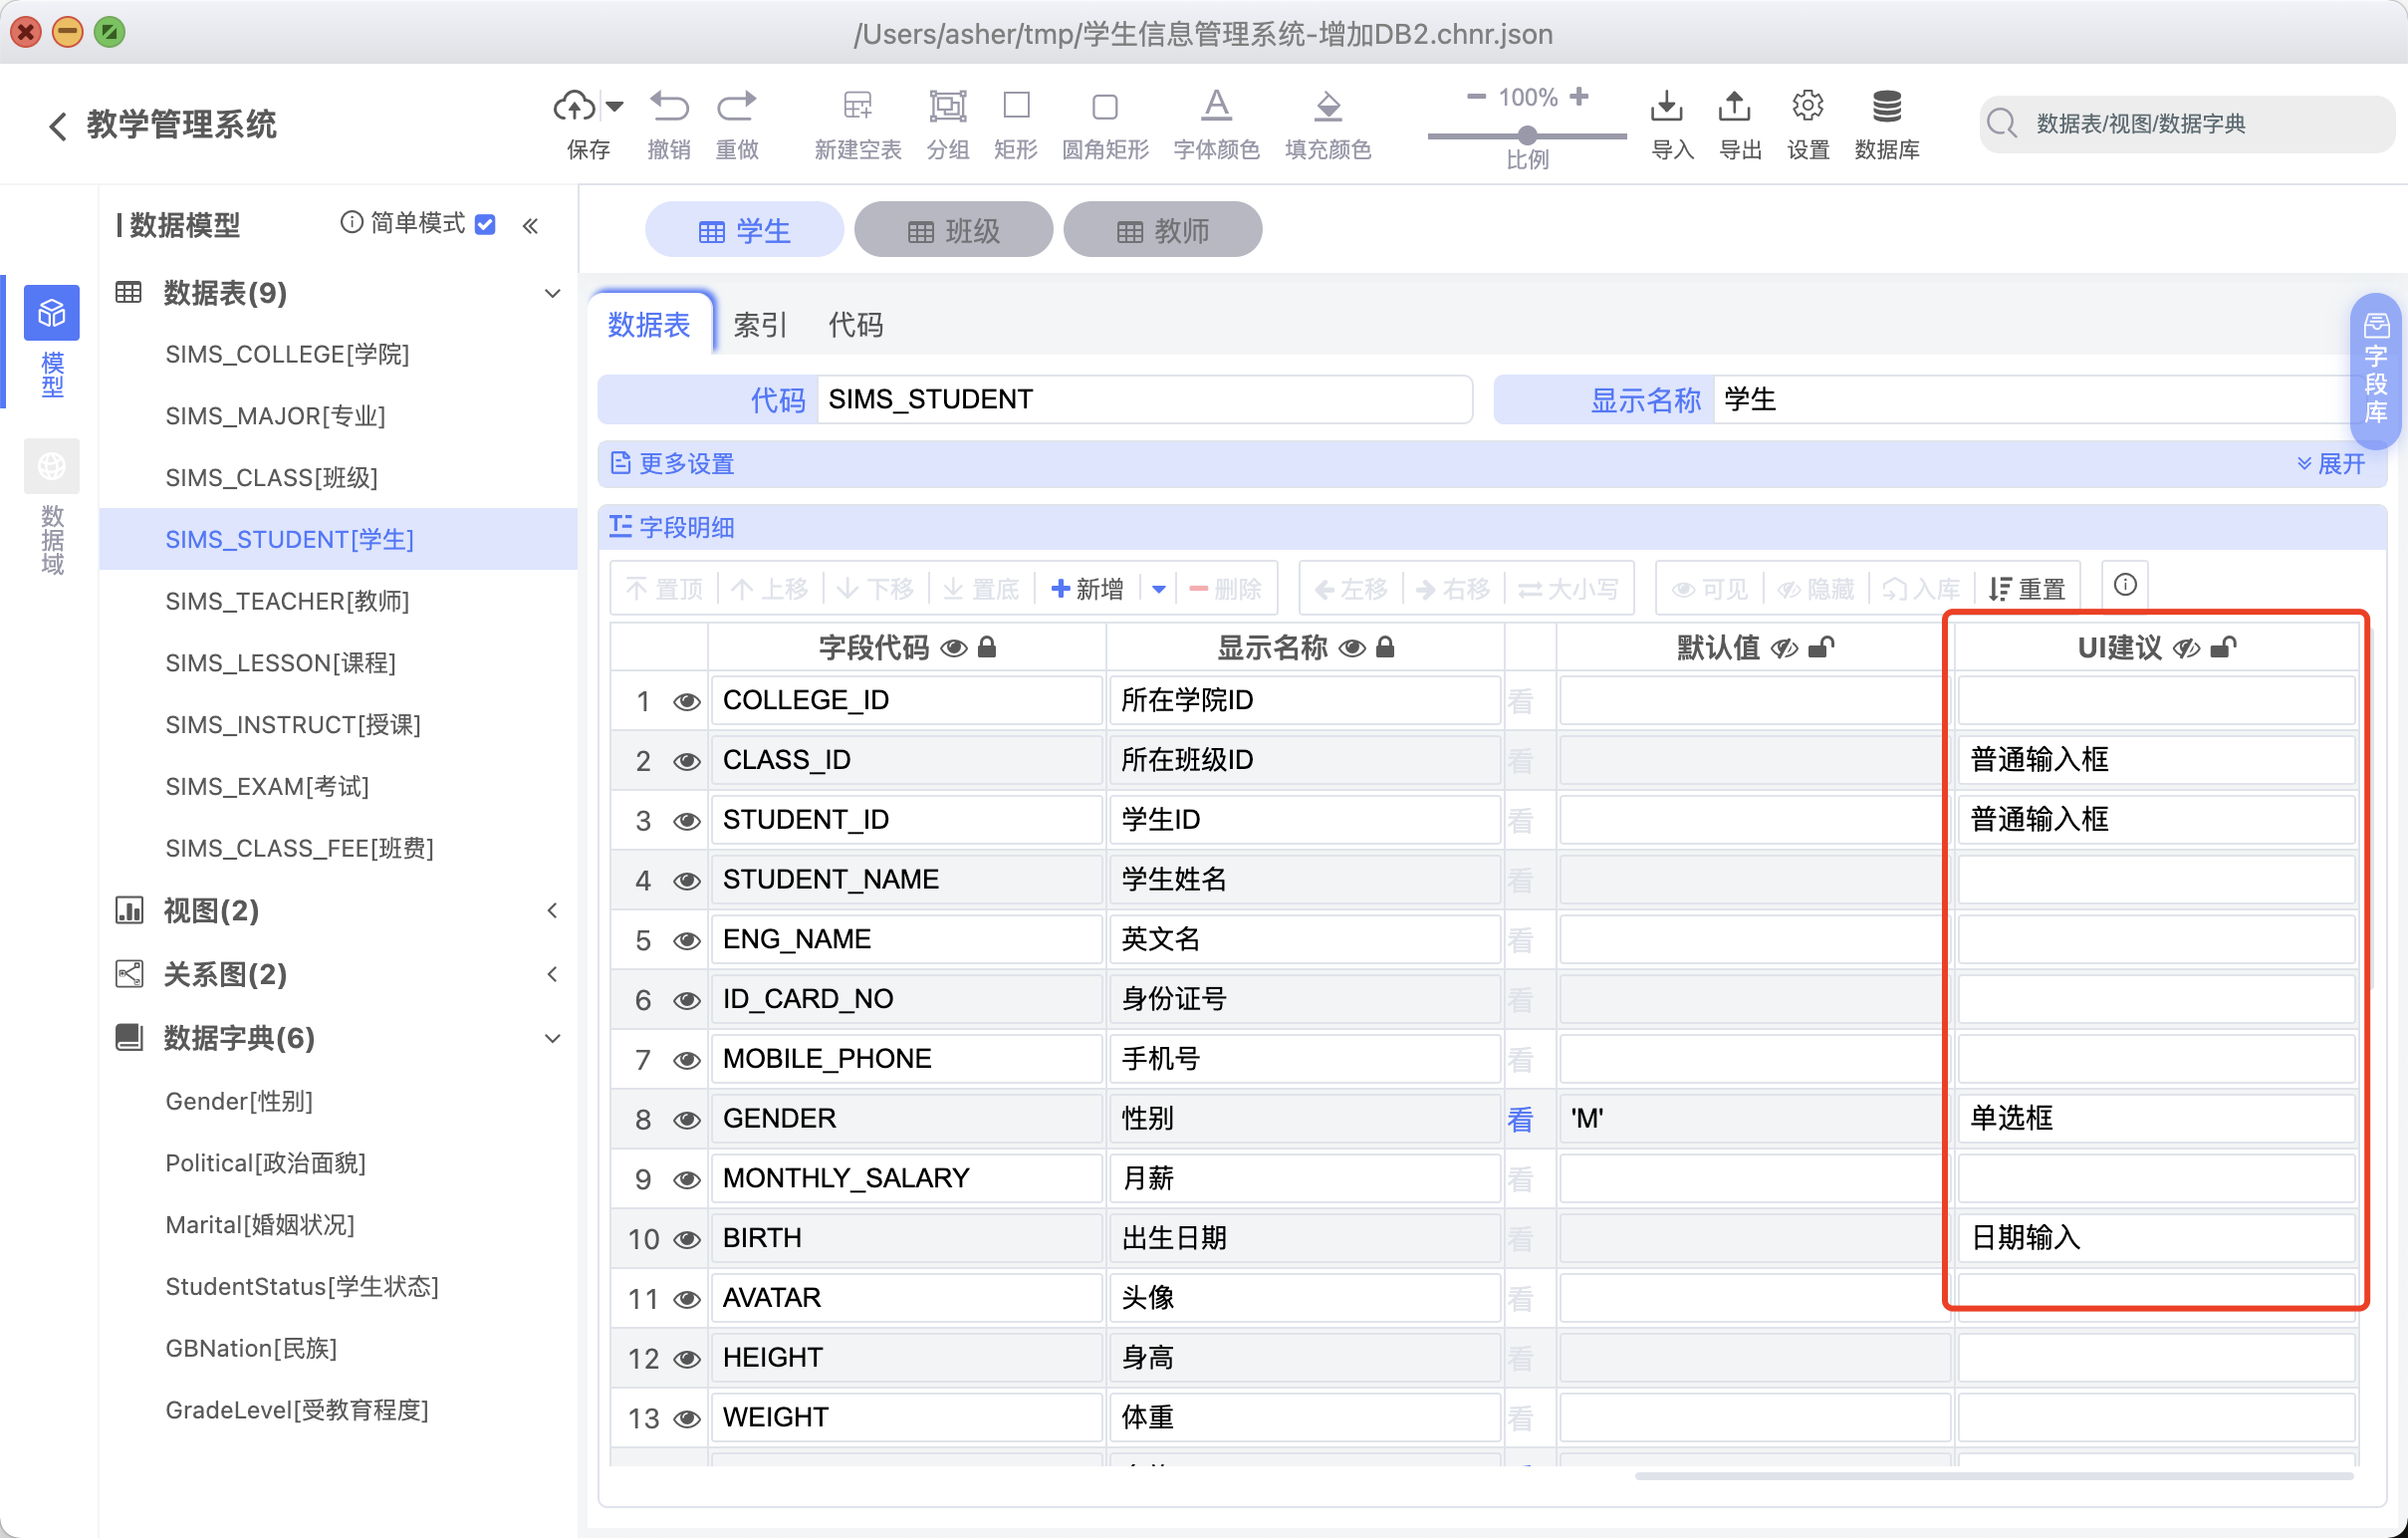Increase zoom with the plus button
The height and width of the screenshot is (1538, 2408).
(1579, 96)
